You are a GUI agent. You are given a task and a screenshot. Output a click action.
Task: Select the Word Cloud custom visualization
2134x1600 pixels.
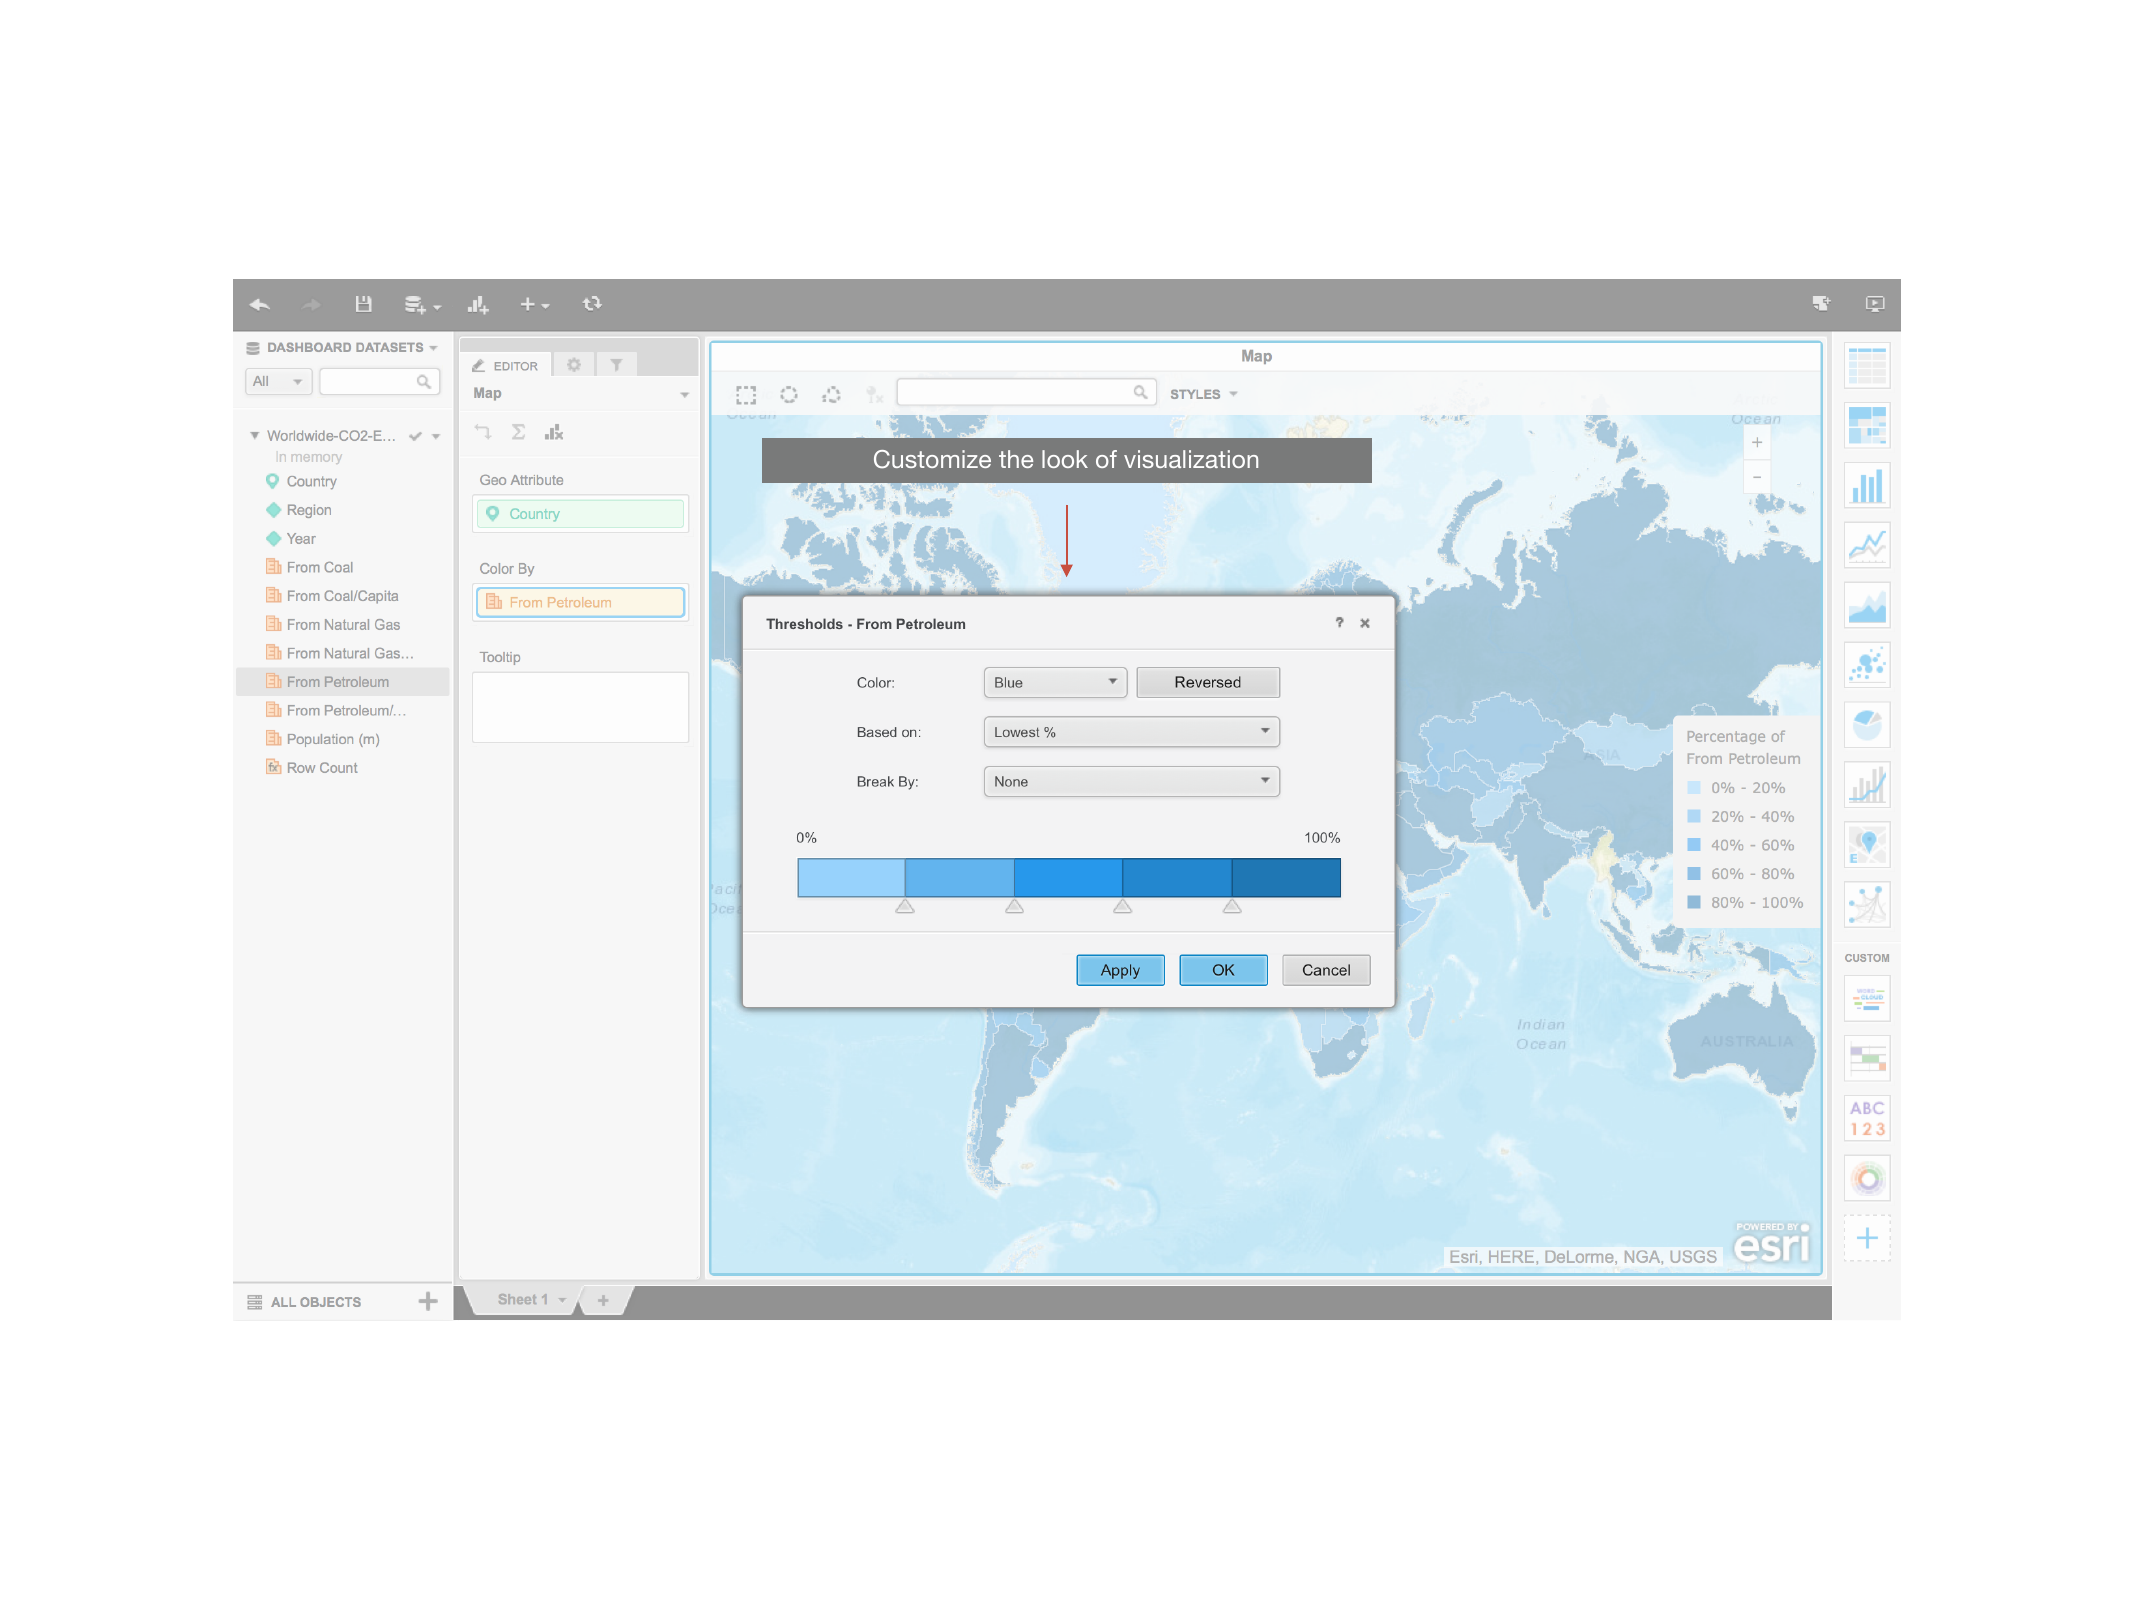(1867, 999)
